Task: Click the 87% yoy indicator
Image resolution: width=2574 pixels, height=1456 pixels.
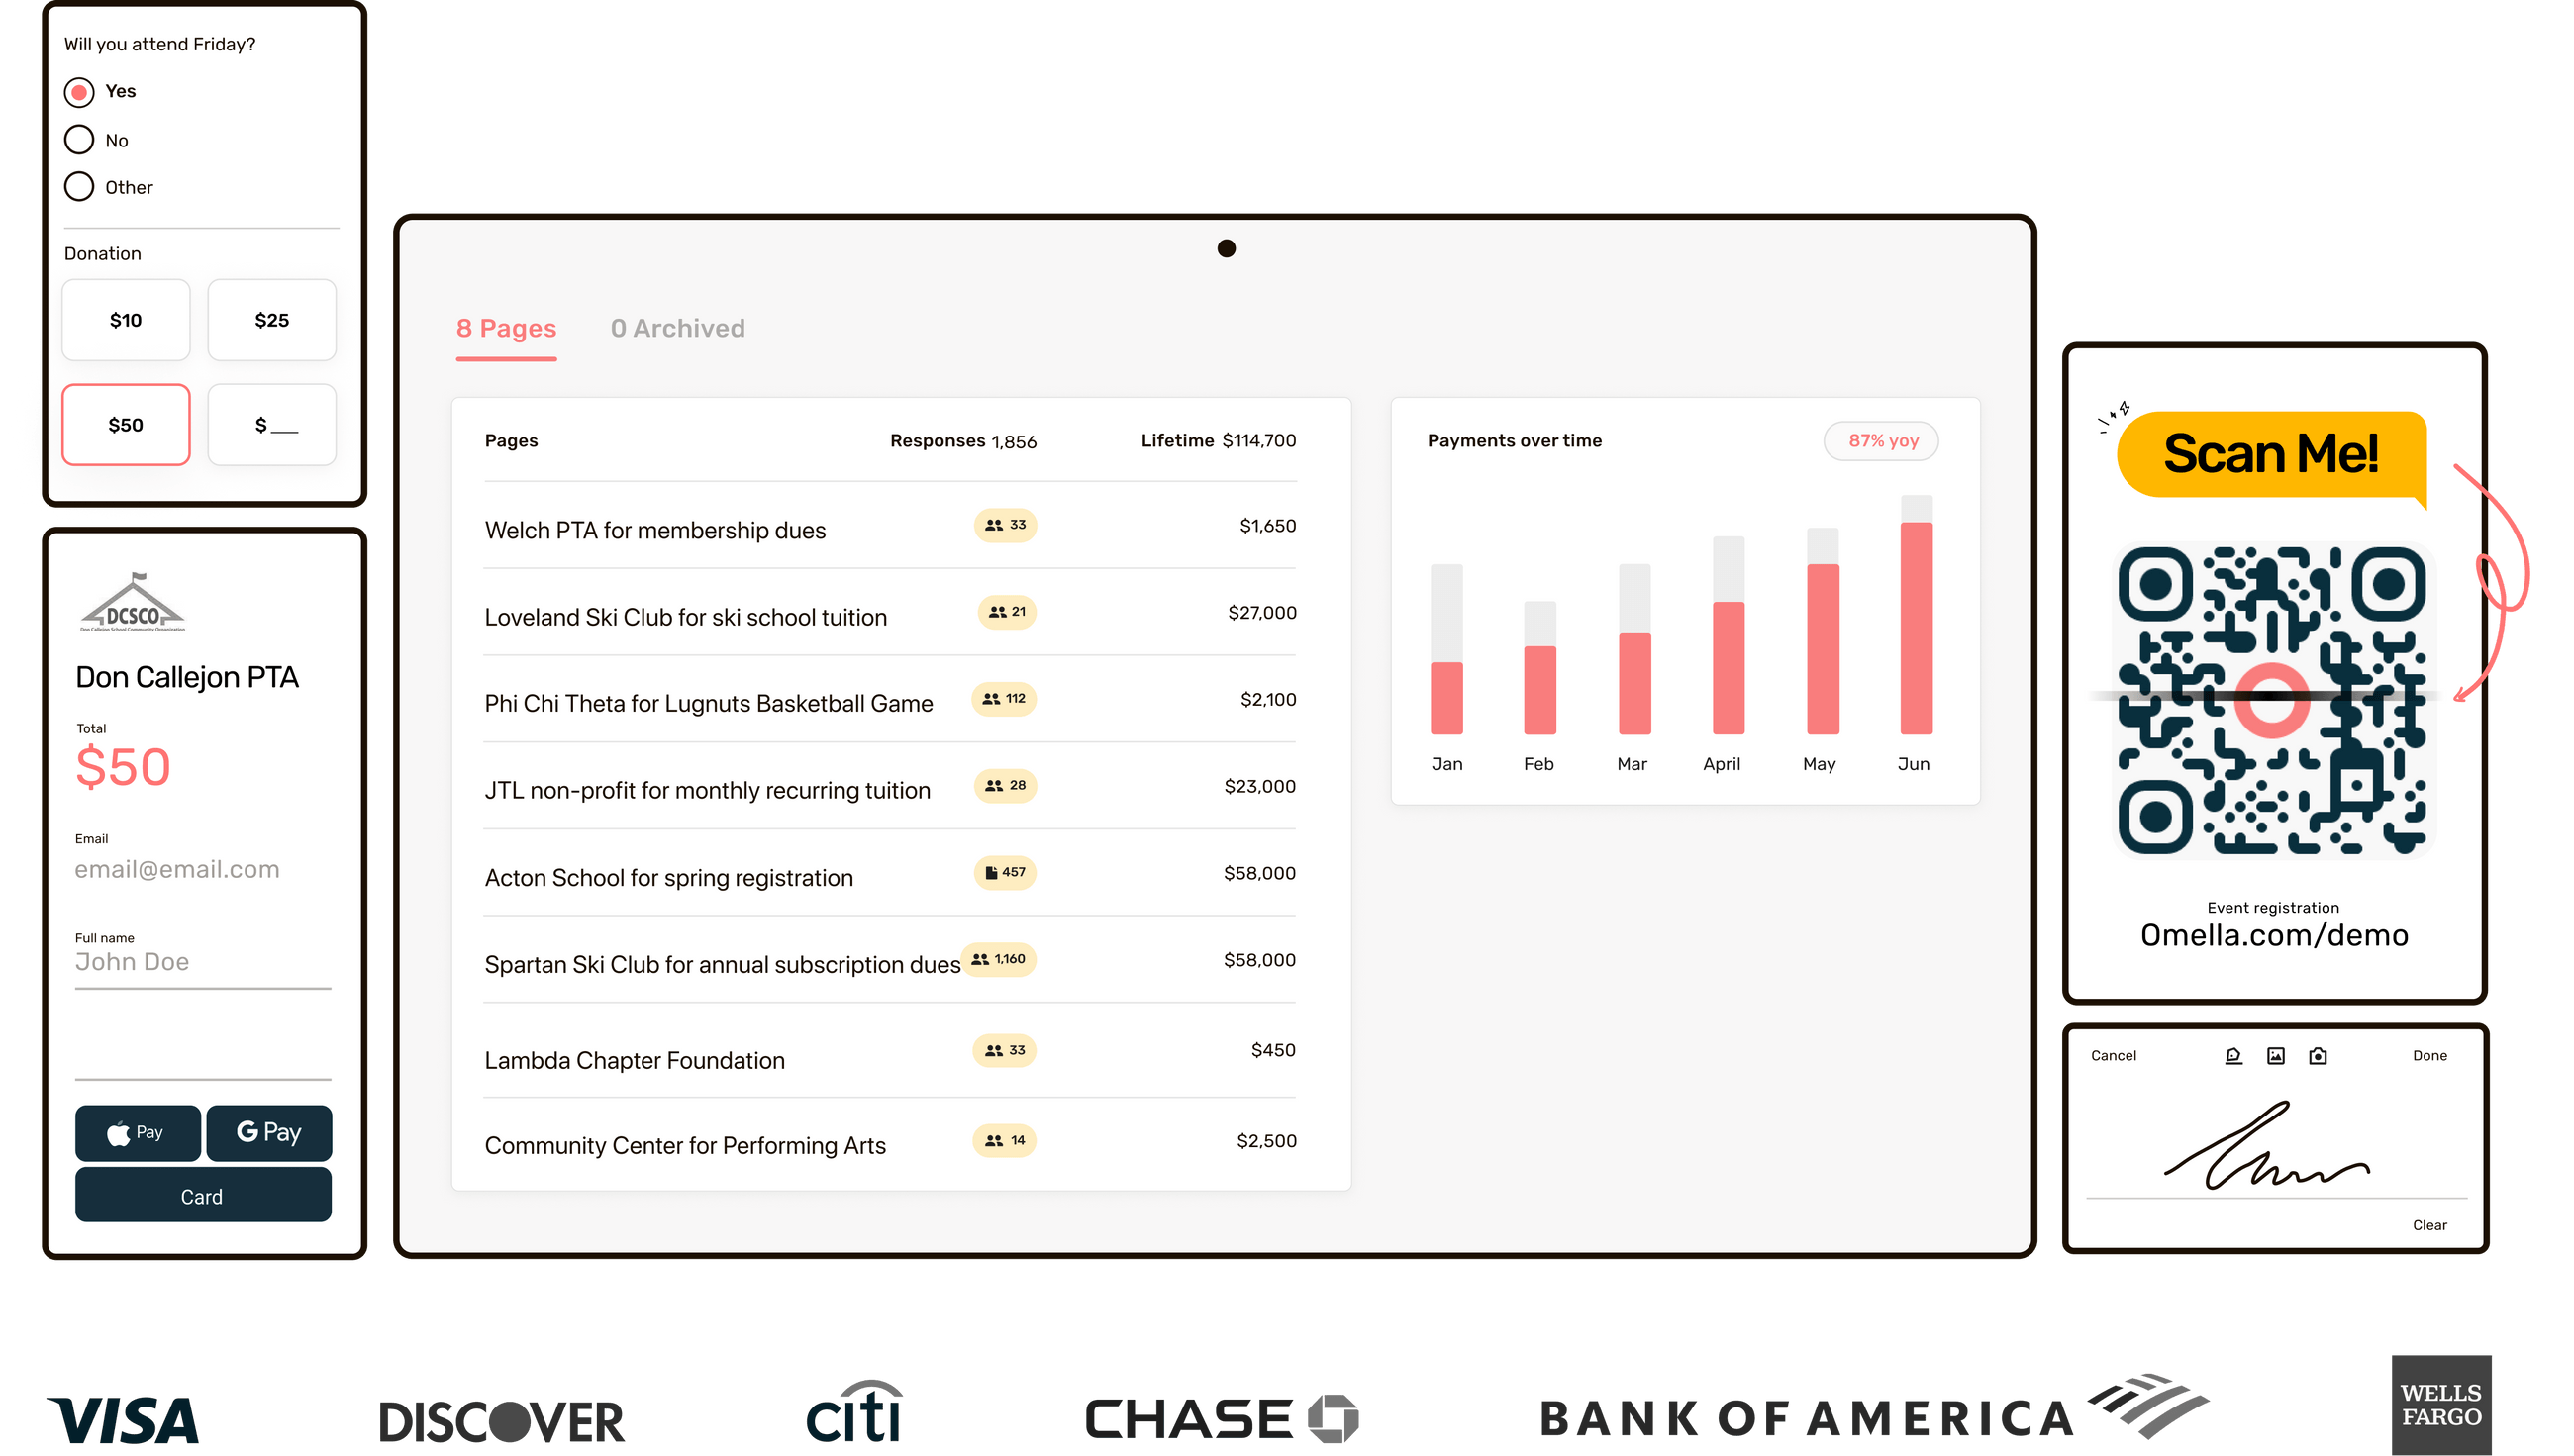Action: (x=1880, y=440)
